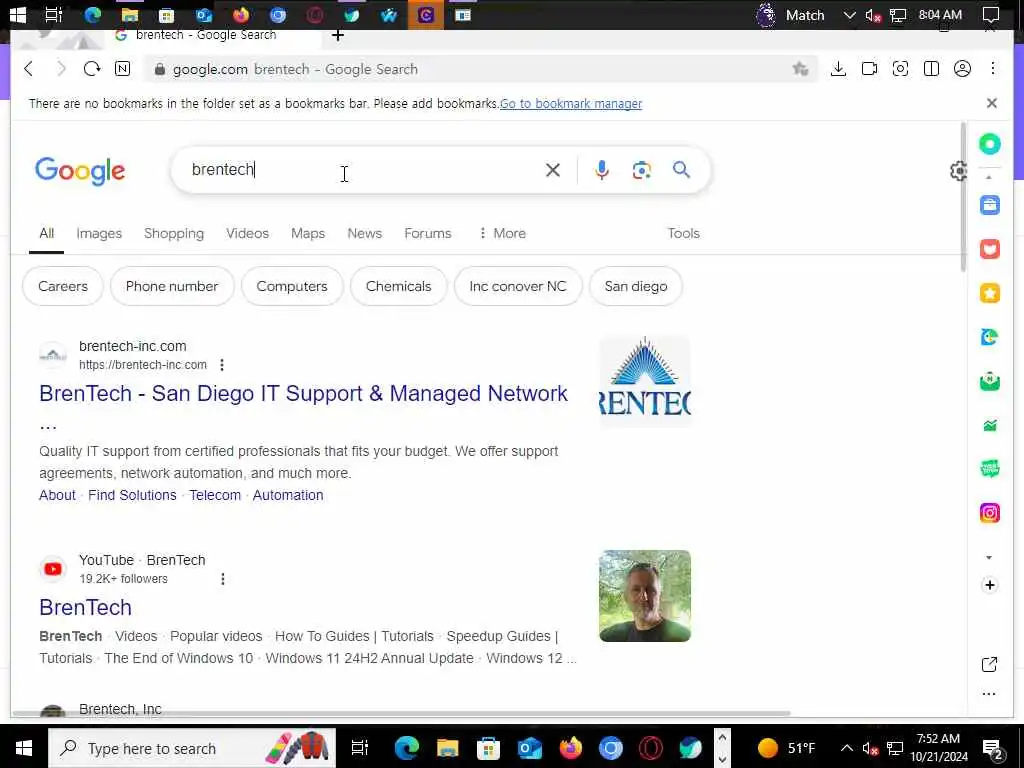Clear the brentech search text
The image size is (1024, 768).
click(552, 170)
